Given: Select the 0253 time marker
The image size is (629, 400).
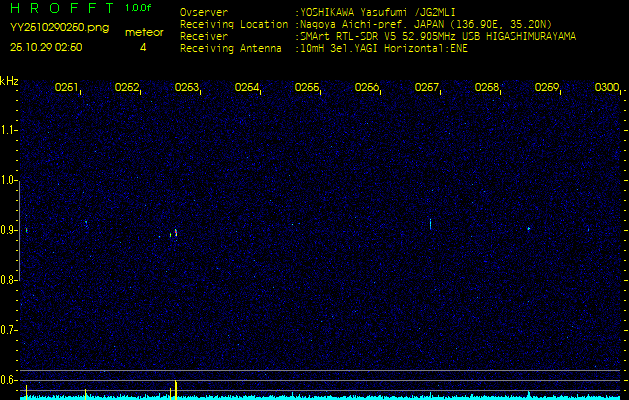Looking at the screenshot, I should (187, 88).
